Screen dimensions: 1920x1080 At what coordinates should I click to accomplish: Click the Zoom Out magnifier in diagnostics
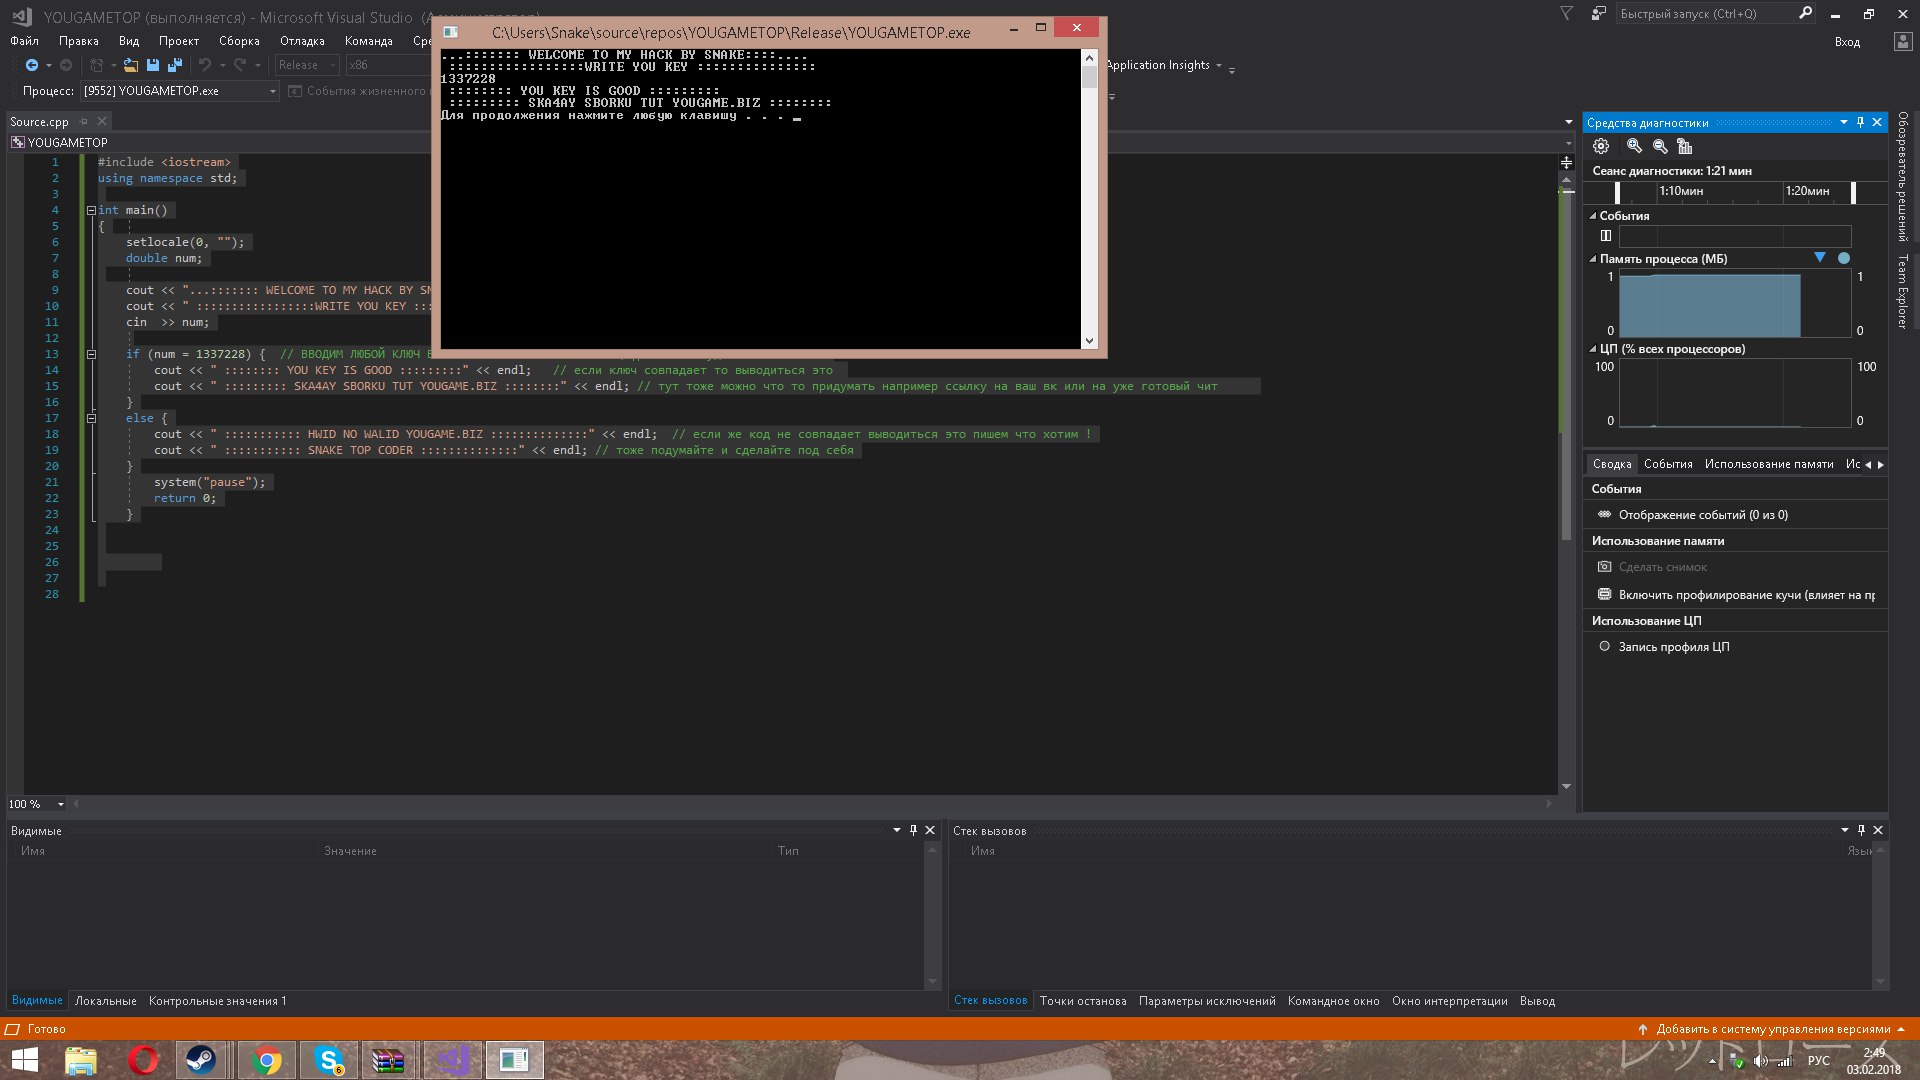click(1660, 146)
